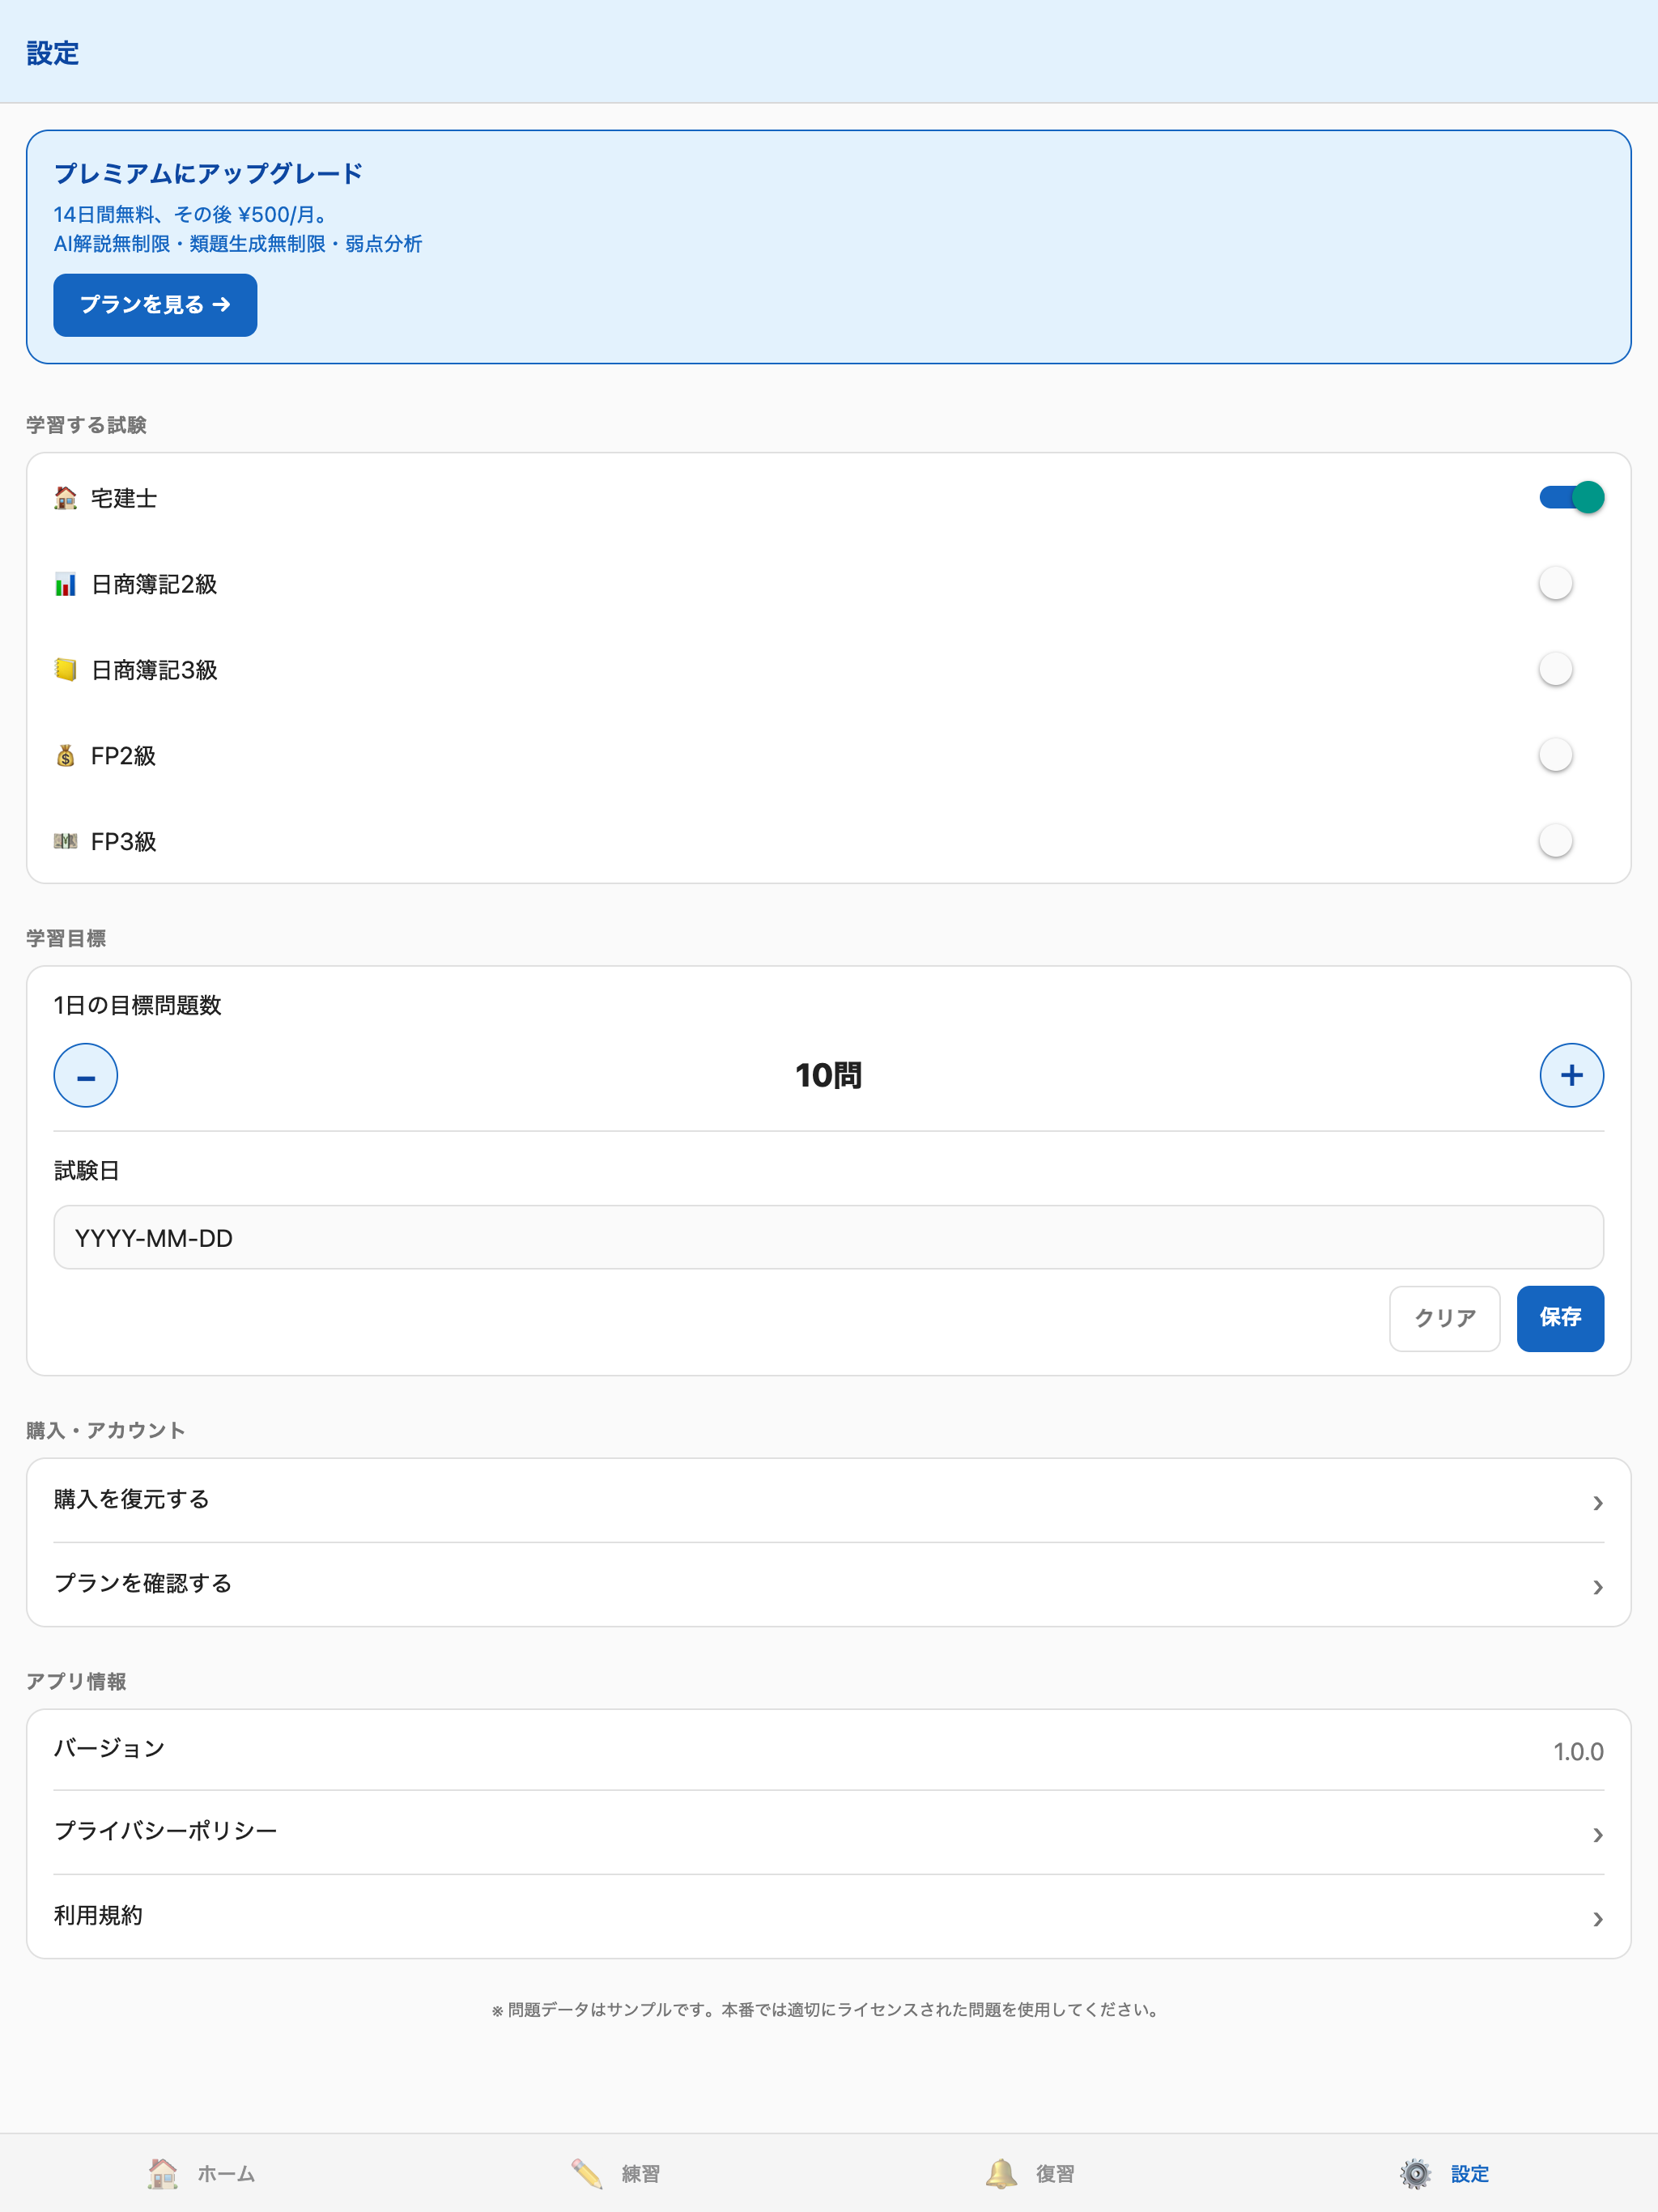Select the 設定 tab label
This screenshot has height=2212, width=1658.
(x=1469, y=2174)
